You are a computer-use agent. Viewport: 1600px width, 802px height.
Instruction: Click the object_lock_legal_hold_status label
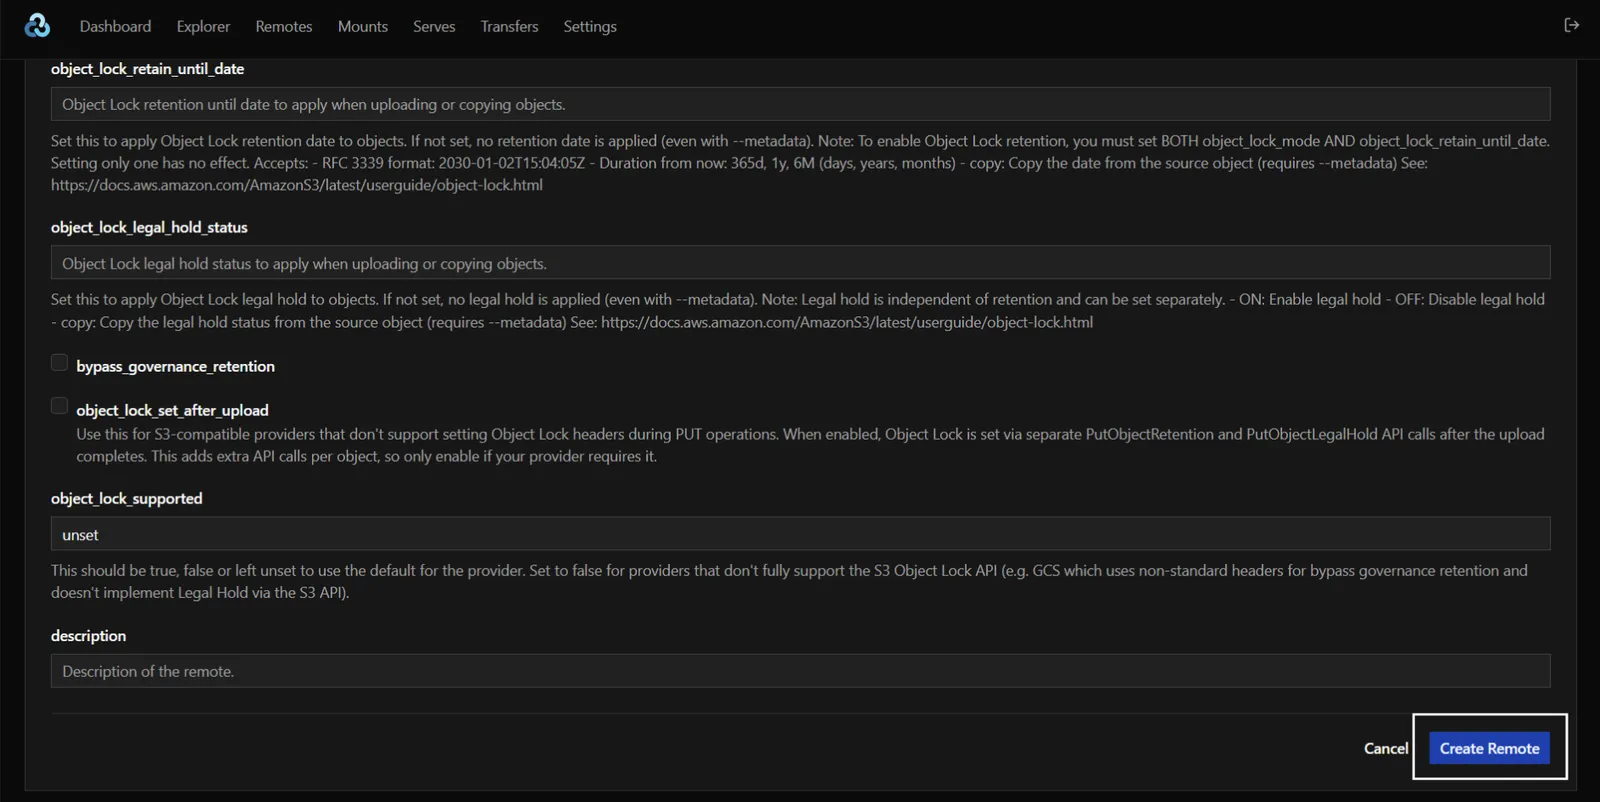point(149,228)
